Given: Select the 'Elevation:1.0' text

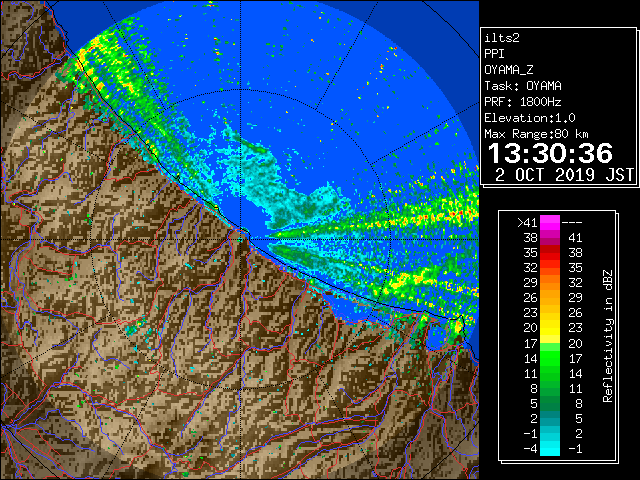Looking at the screenshot, I should pos(530,118).
